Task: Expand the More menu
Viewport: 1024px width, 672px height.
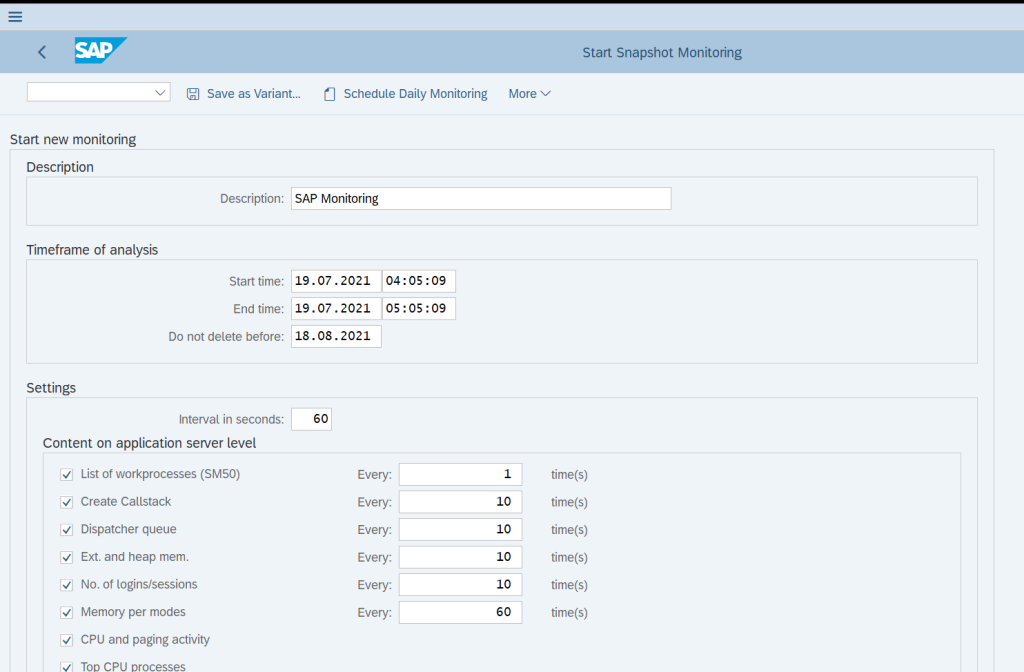Action: pos(530,94)
